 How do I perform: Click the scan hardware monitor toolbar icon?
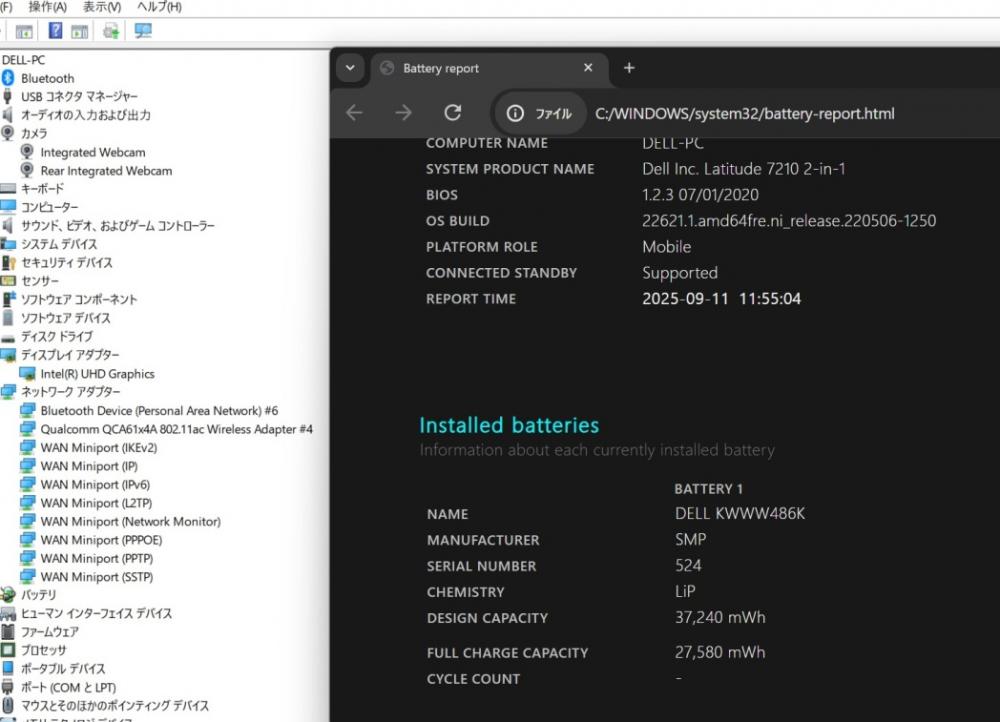[143, 31]
